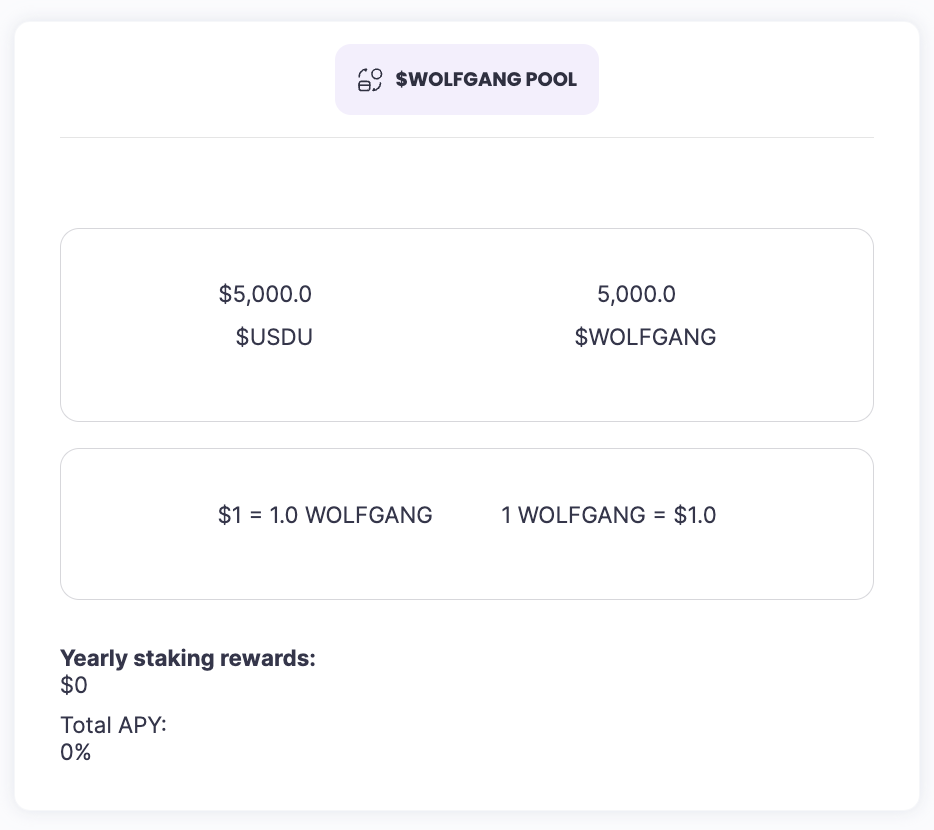Select the $WOLFGANG POOL tab label
This screenshot has height=830, width=934.
click(x=486, y=80)
